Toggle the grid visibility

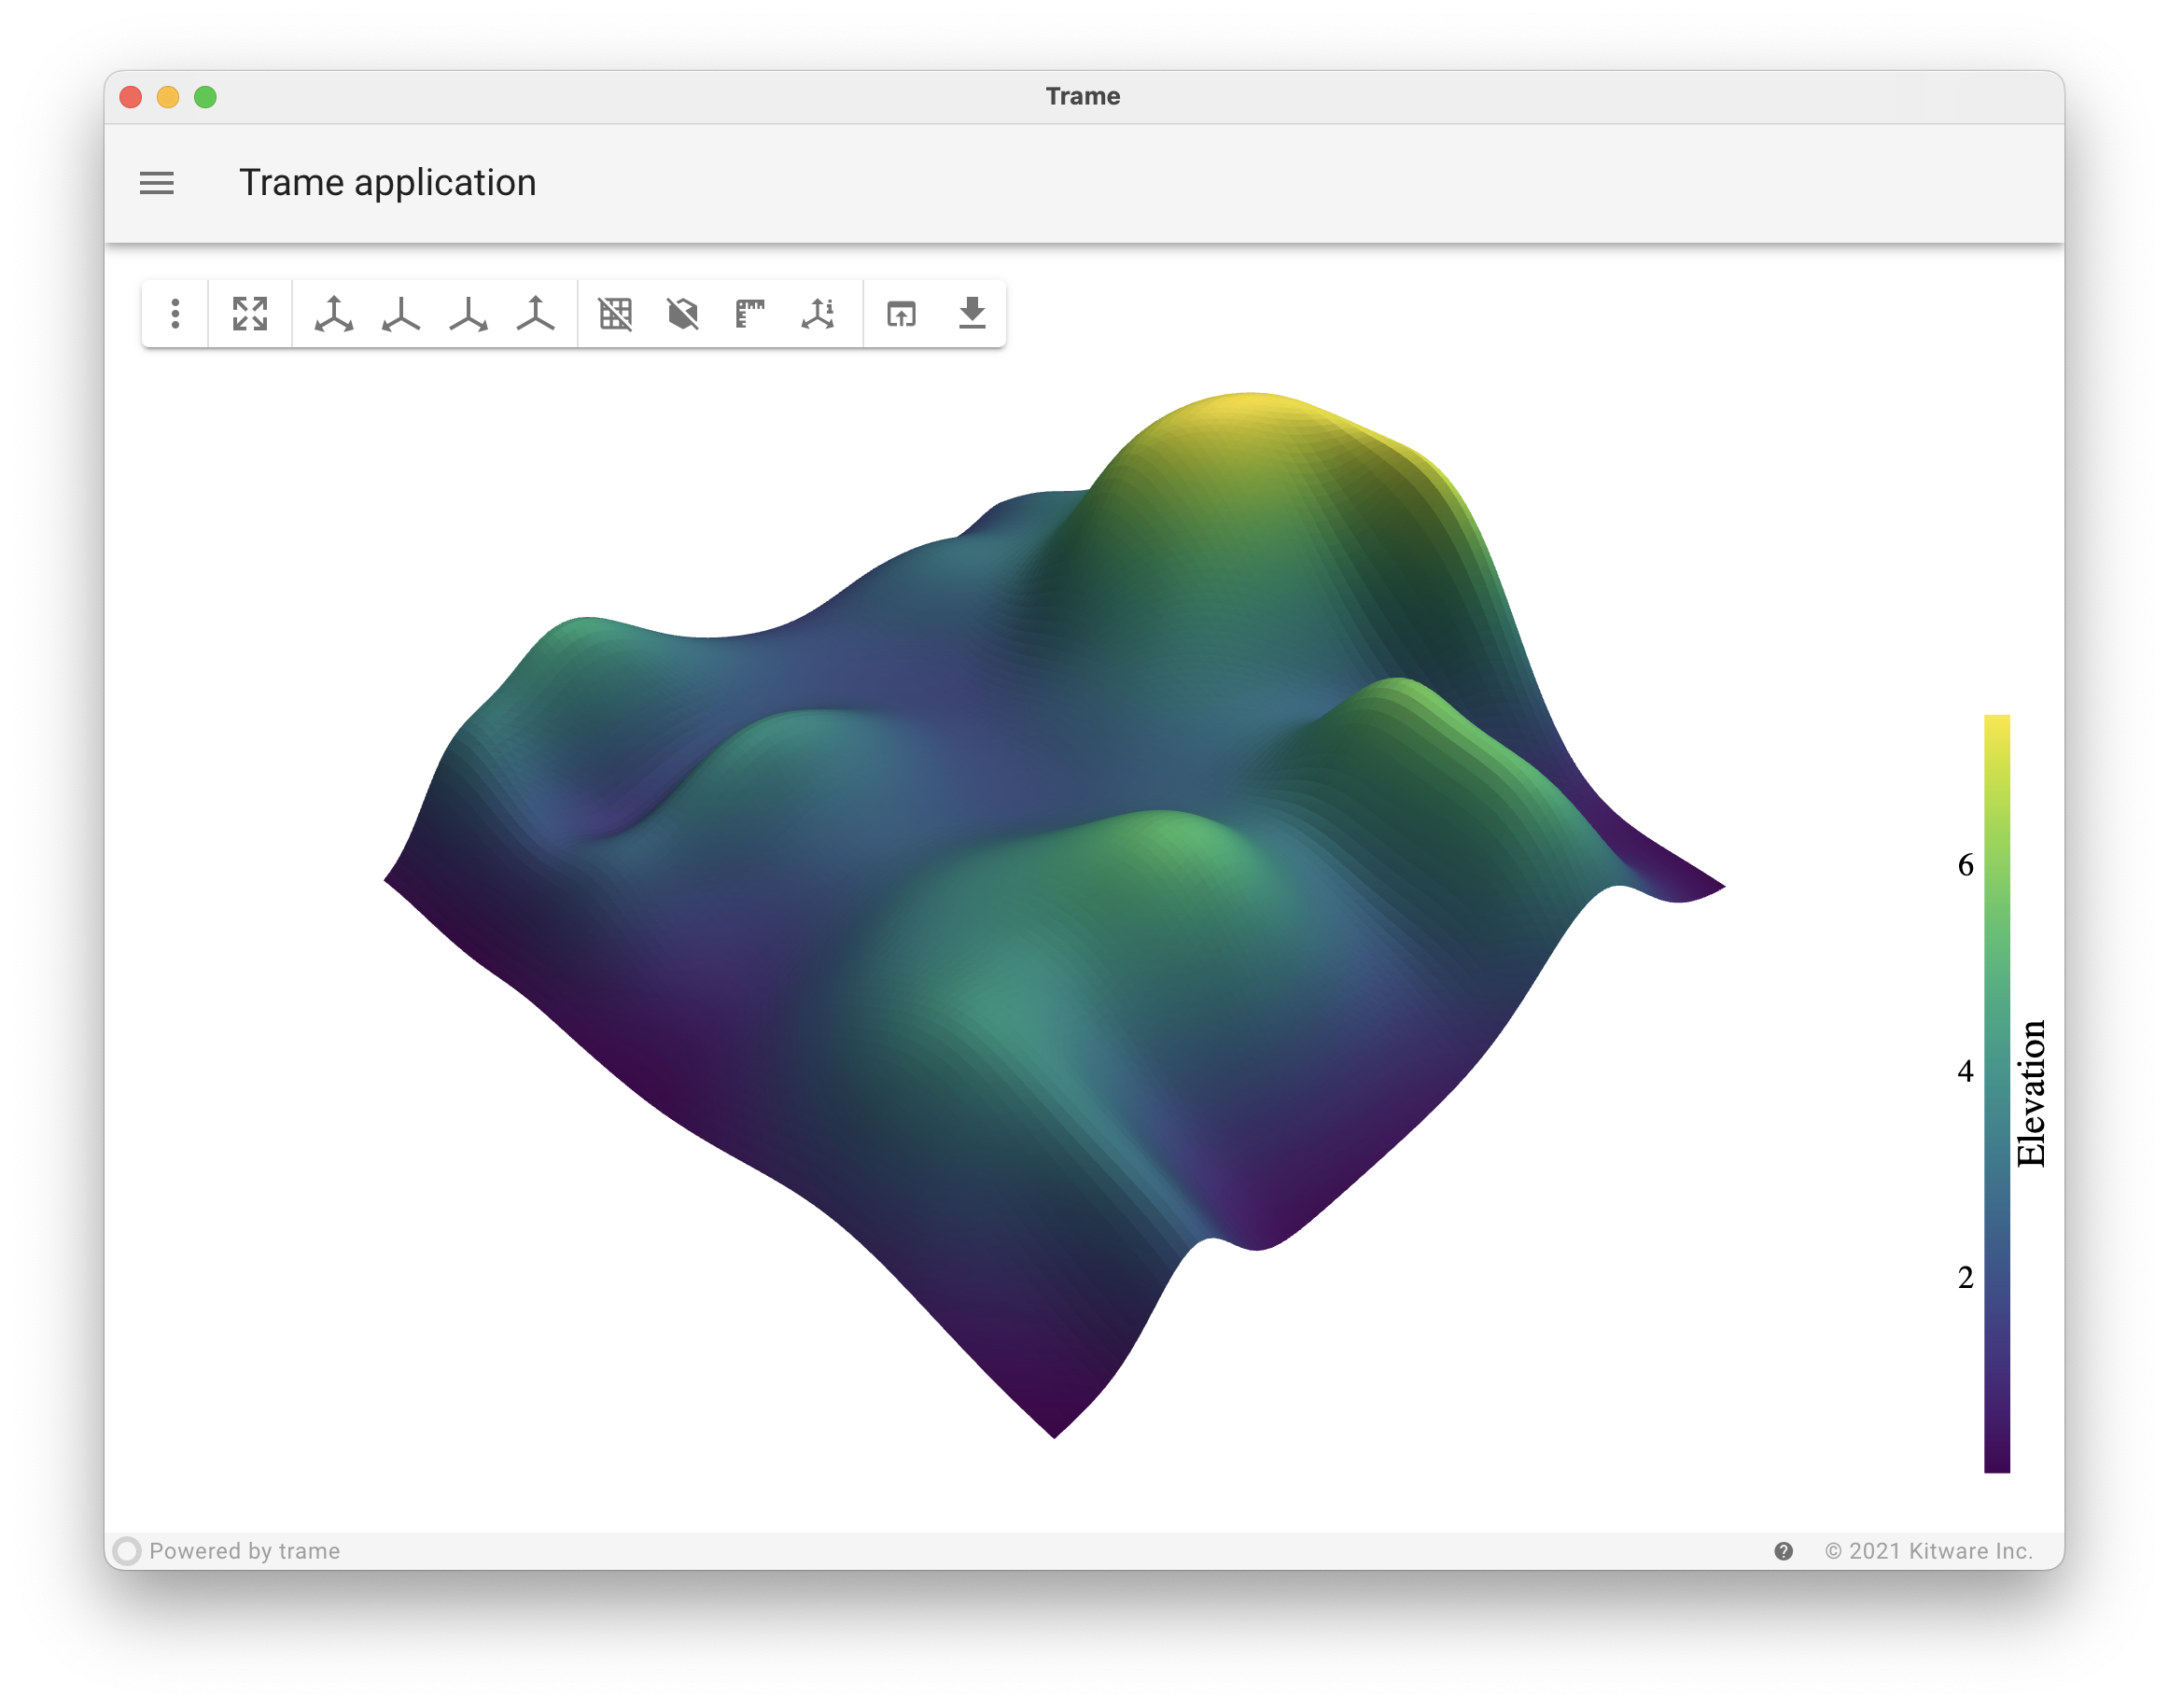[x=617, y=313]
